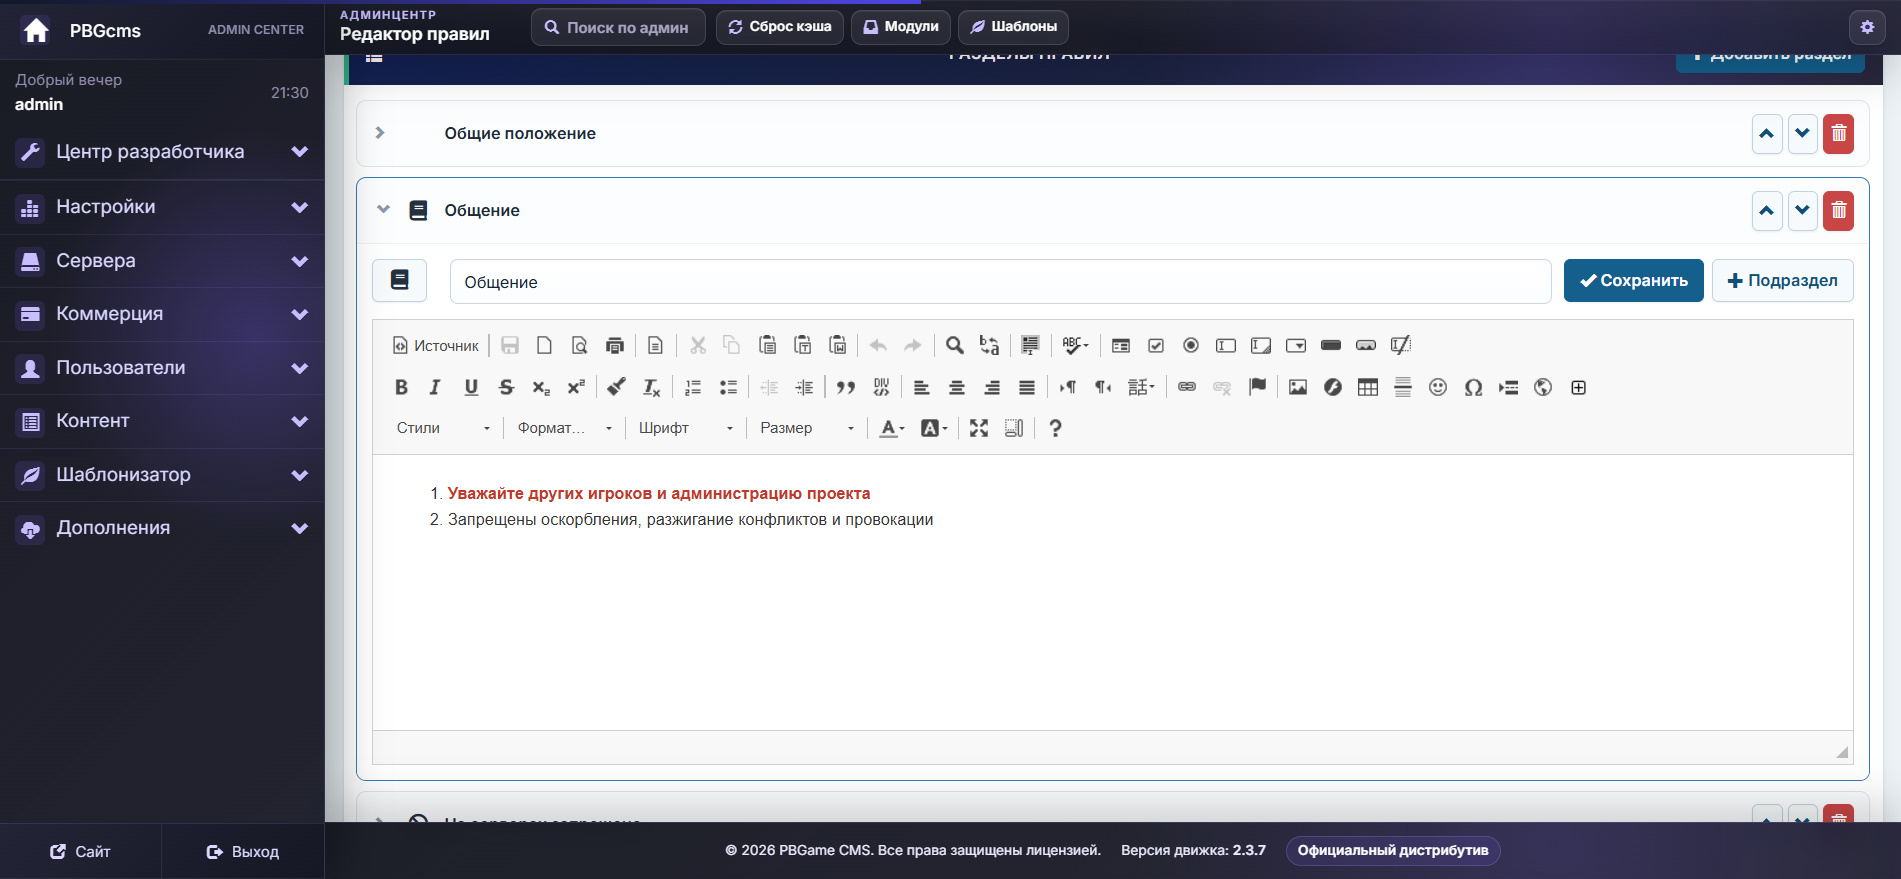Open the spell check ABC dropdown
The height and width of the screenshot is (879, 1901).
(x=1075, y=346)
